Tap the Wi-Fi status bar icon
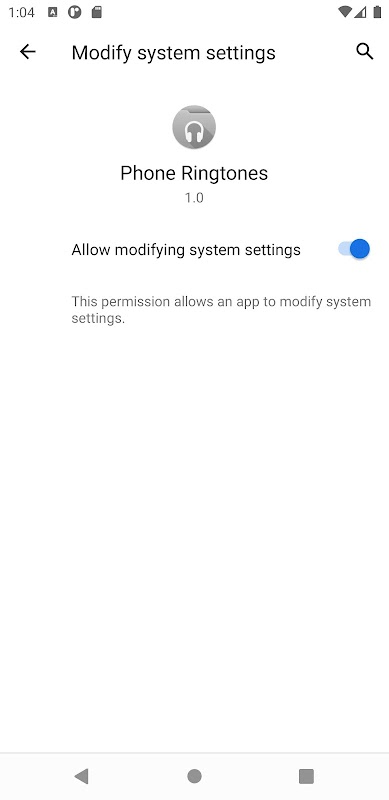The height and width of the screenshot is (800, 389). [x=345, y=12]
